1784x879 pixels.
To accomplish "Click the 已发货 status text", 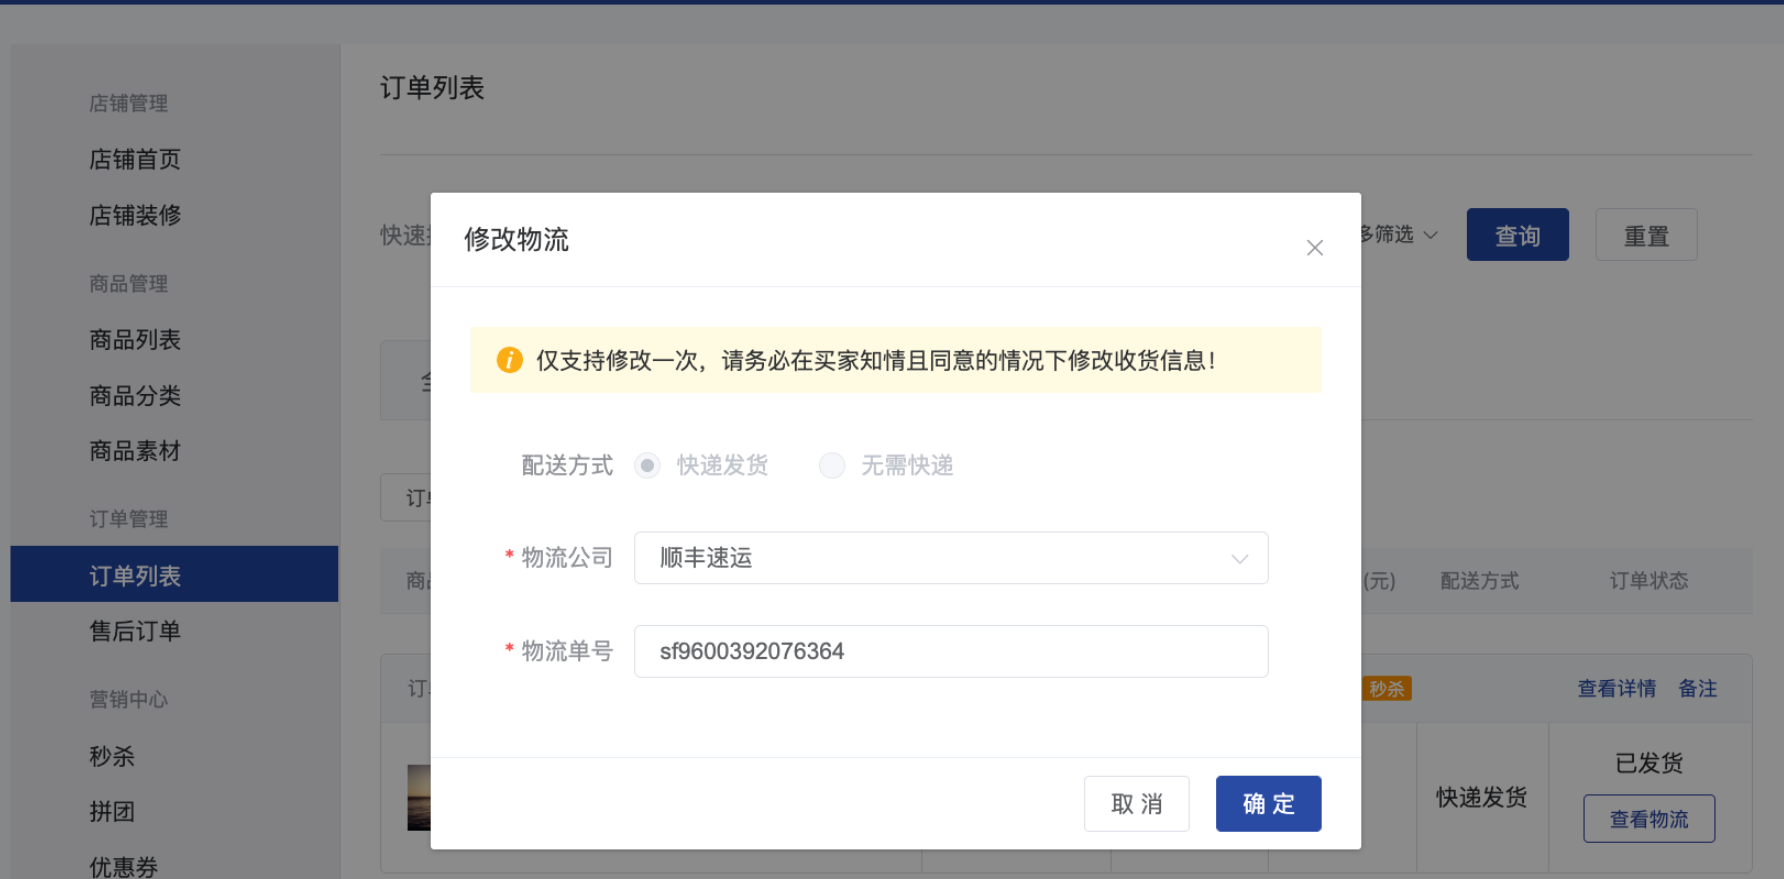I will click(1650, 763).
